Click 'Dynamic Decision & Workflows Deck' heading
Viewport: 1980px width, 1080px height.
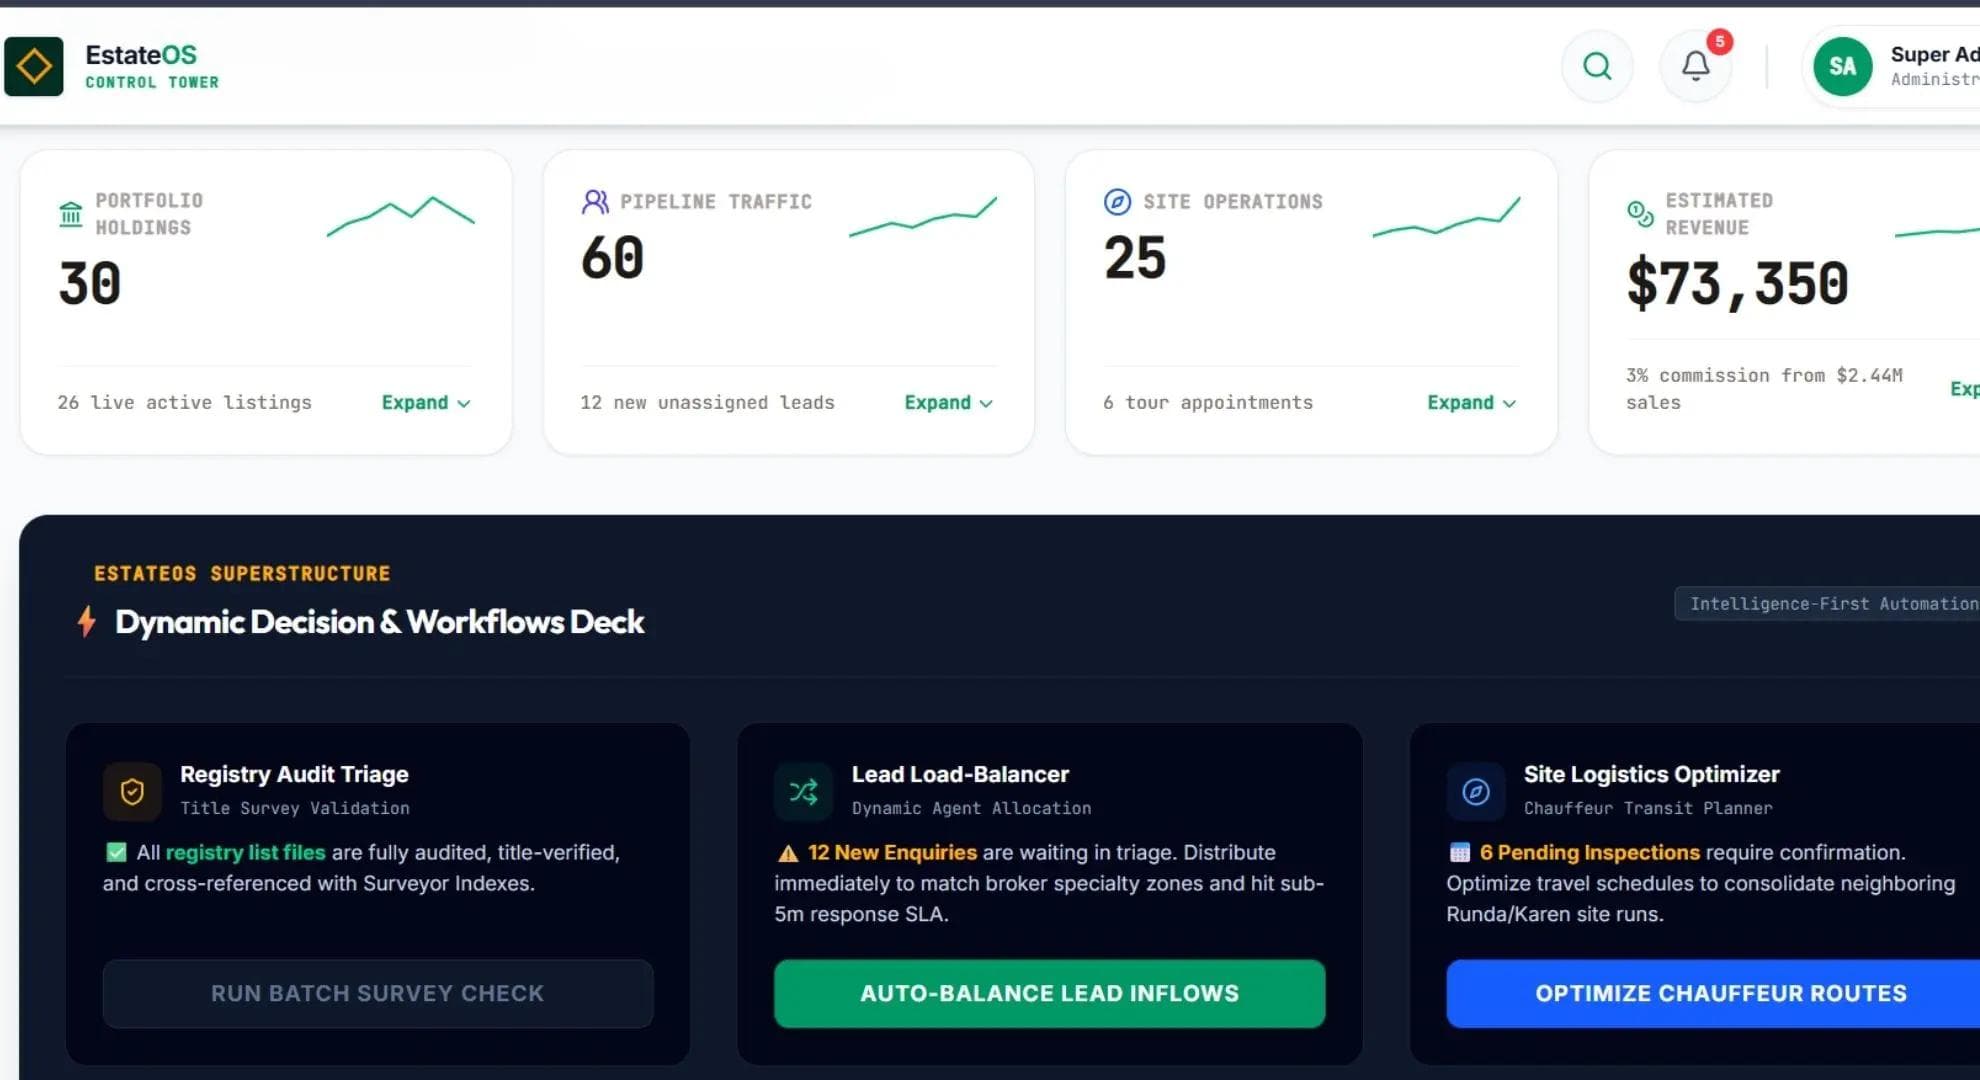click(x=380, y=621)
